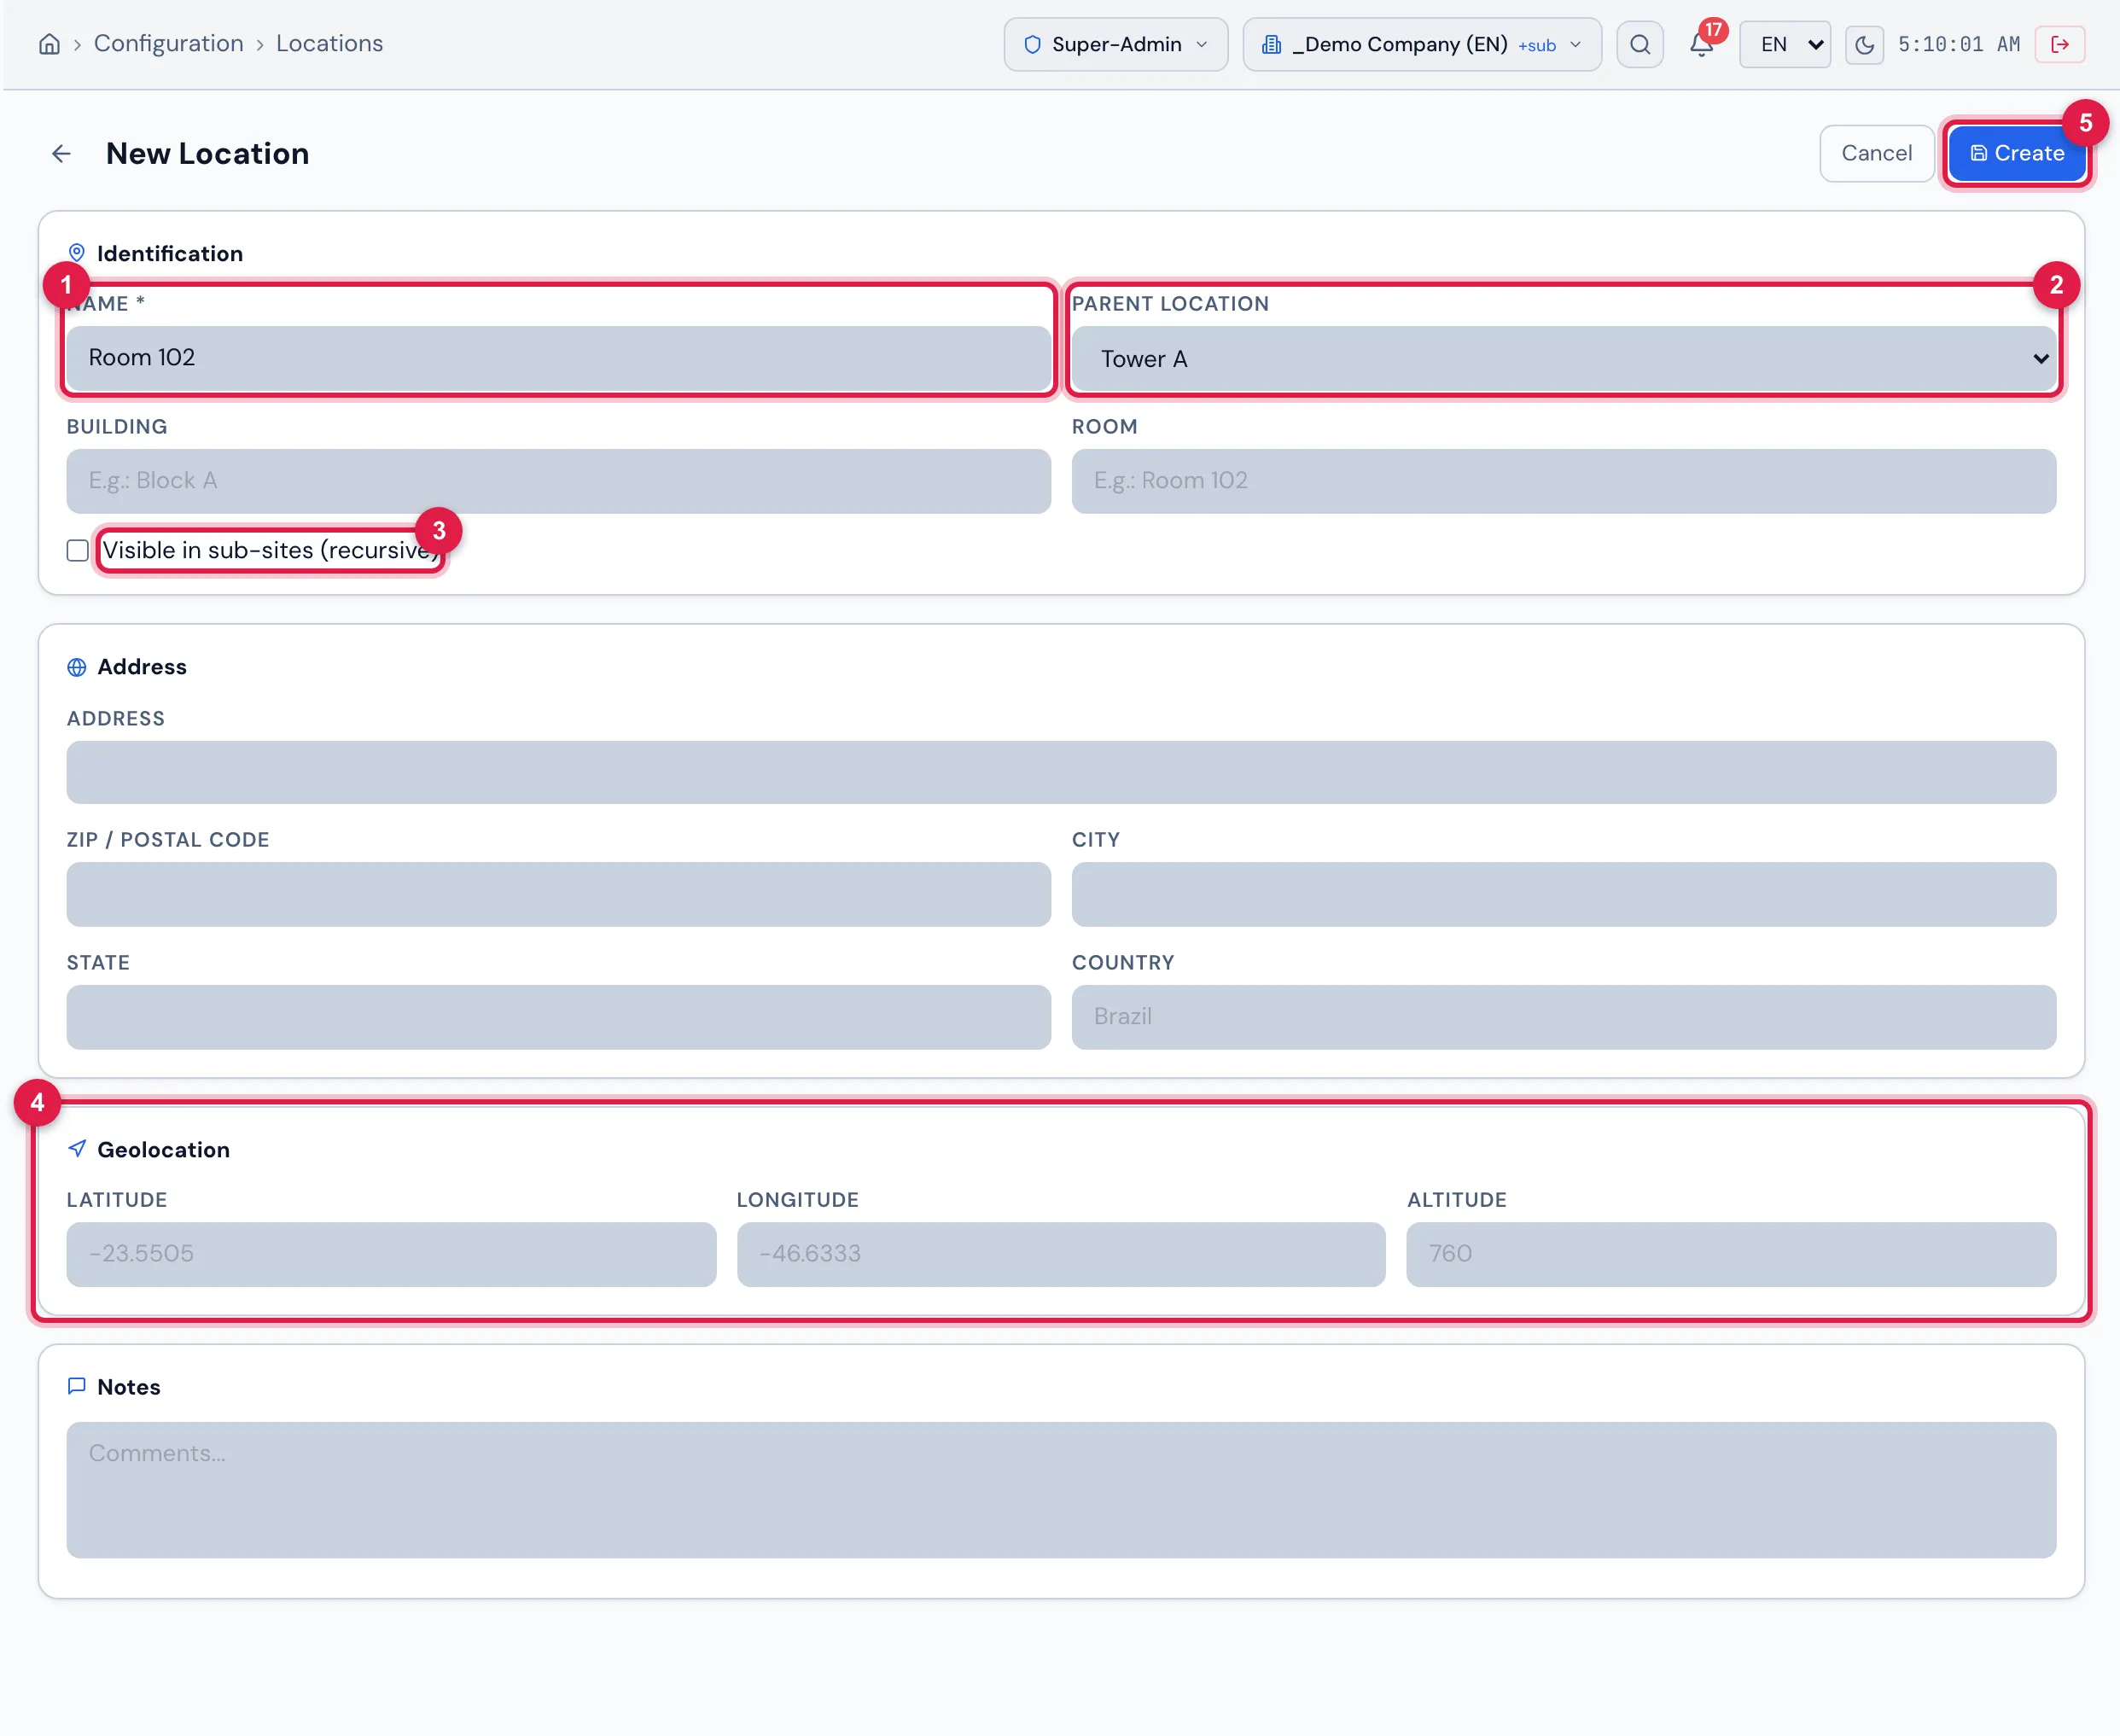This screenshot has height=1736, width=2120.
Task: Open the search icon button
Action: click(x=1640, y=44)
